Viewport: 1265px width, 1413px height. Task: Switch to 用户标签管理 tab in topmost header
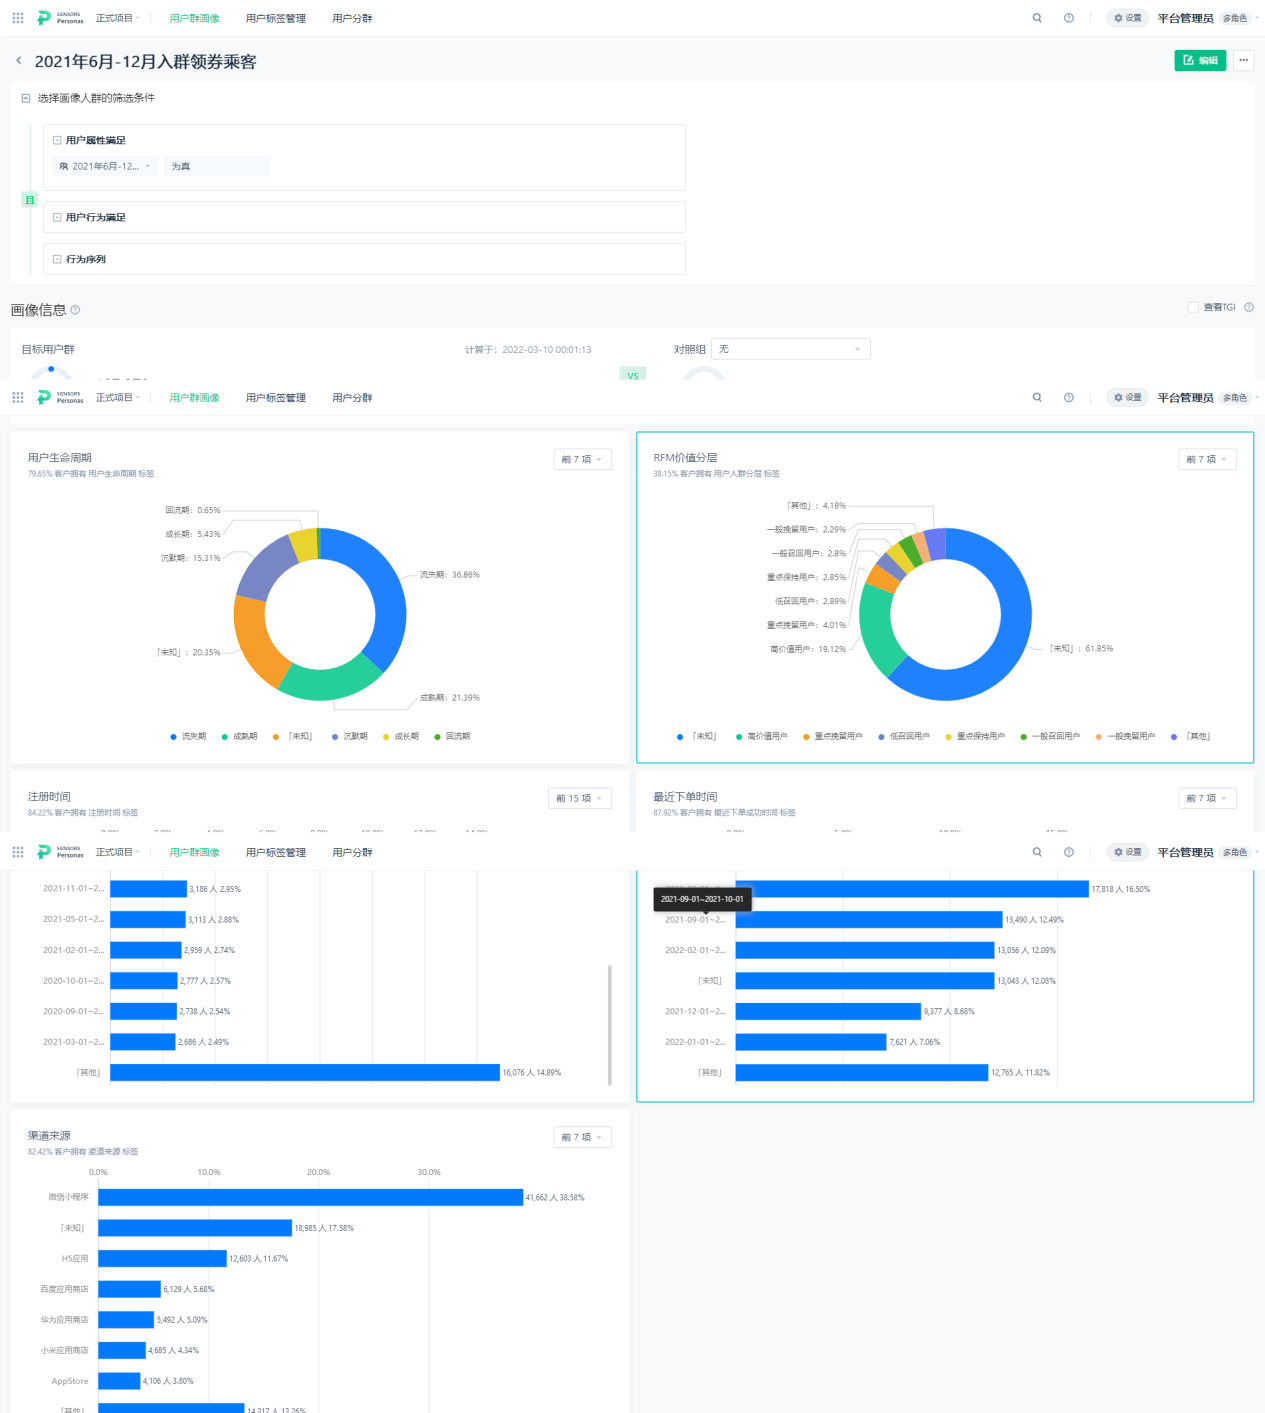275,18
